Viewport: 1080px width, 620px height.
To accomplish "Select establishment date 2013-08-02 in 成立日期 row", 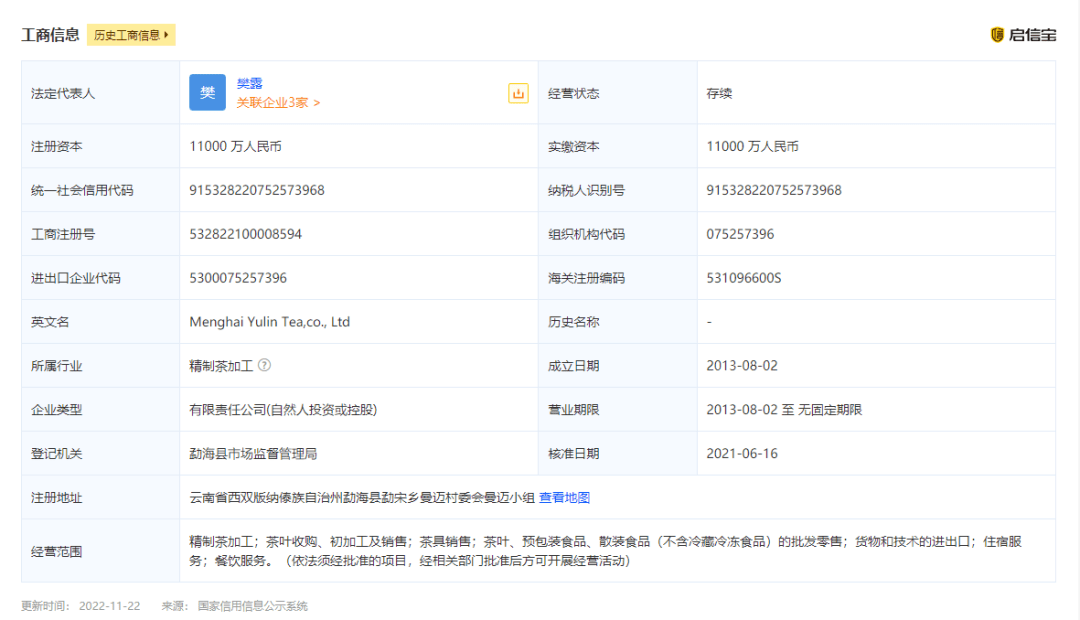I will coord(742,366).
